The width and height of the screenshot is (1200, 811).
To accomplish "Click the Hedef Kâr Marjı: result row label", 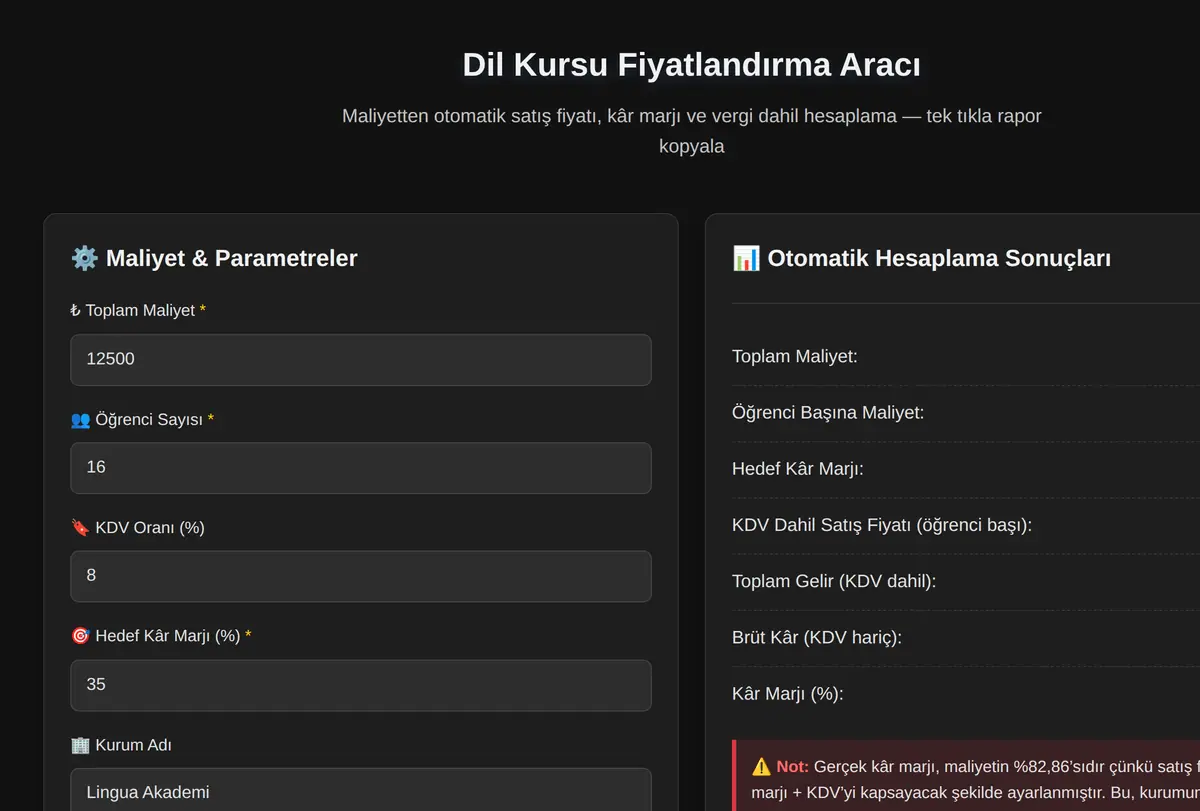I will pos(797,468).
